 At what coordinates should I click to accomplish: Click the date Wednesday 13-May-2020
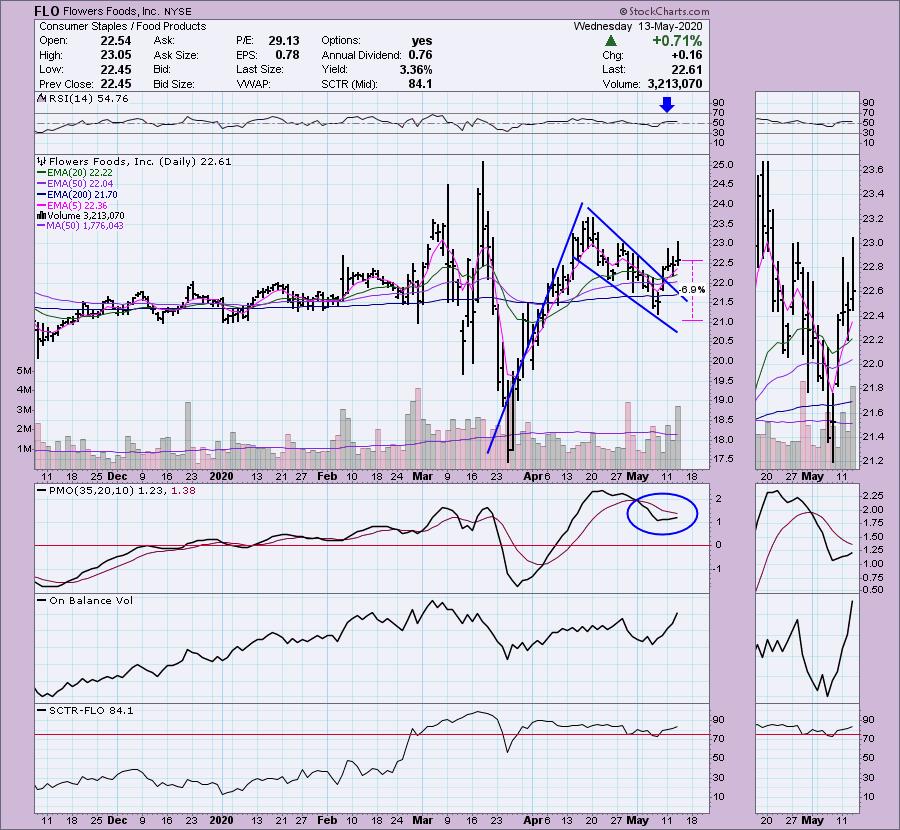pyautogui.click(x=638, y=26)
